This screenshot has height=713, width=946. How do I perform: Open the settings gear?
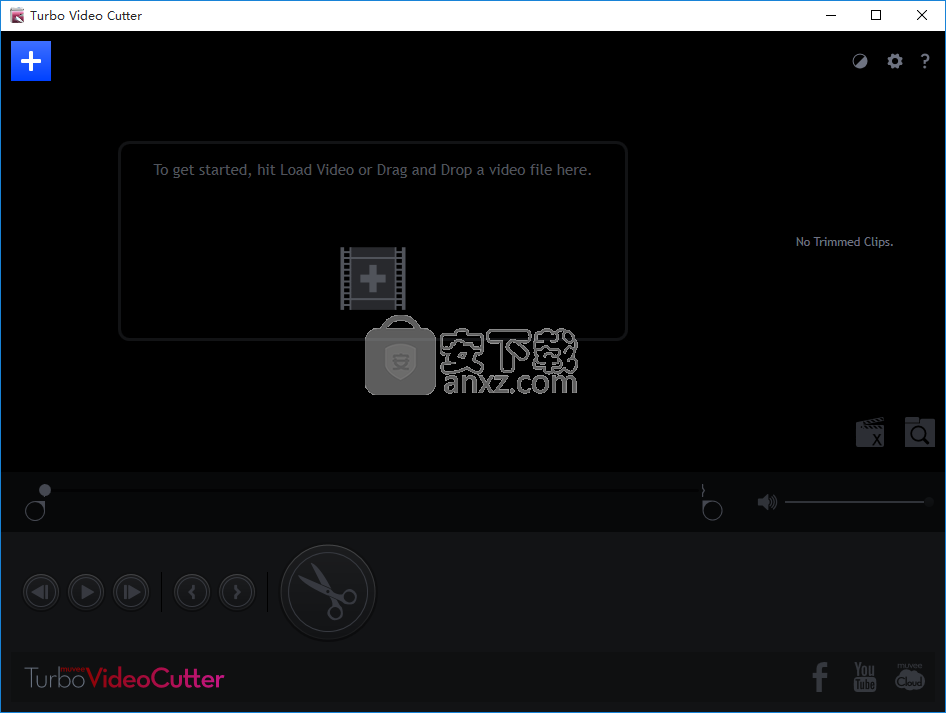tap(895, 61)
